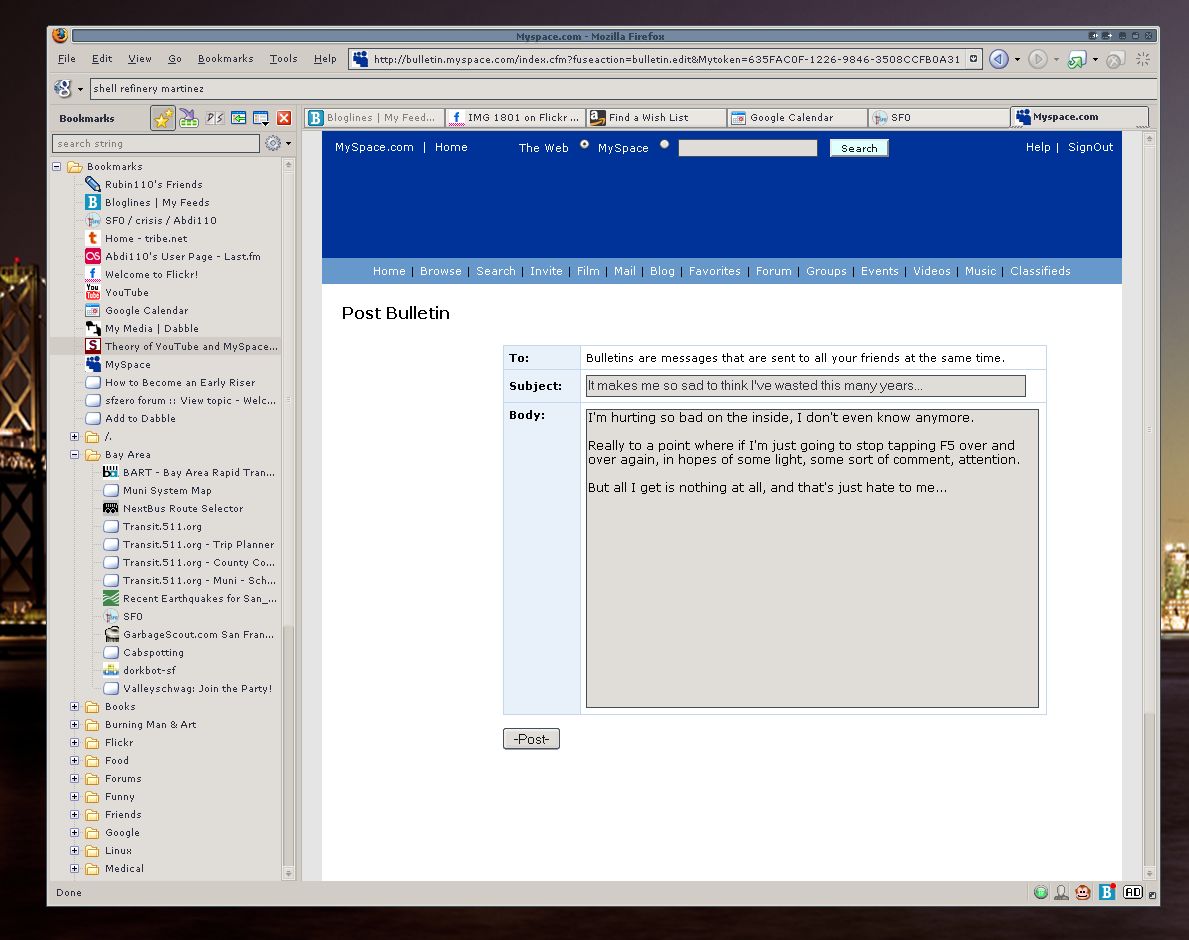Click the green reload page icon

click(x=1076, y=59)
